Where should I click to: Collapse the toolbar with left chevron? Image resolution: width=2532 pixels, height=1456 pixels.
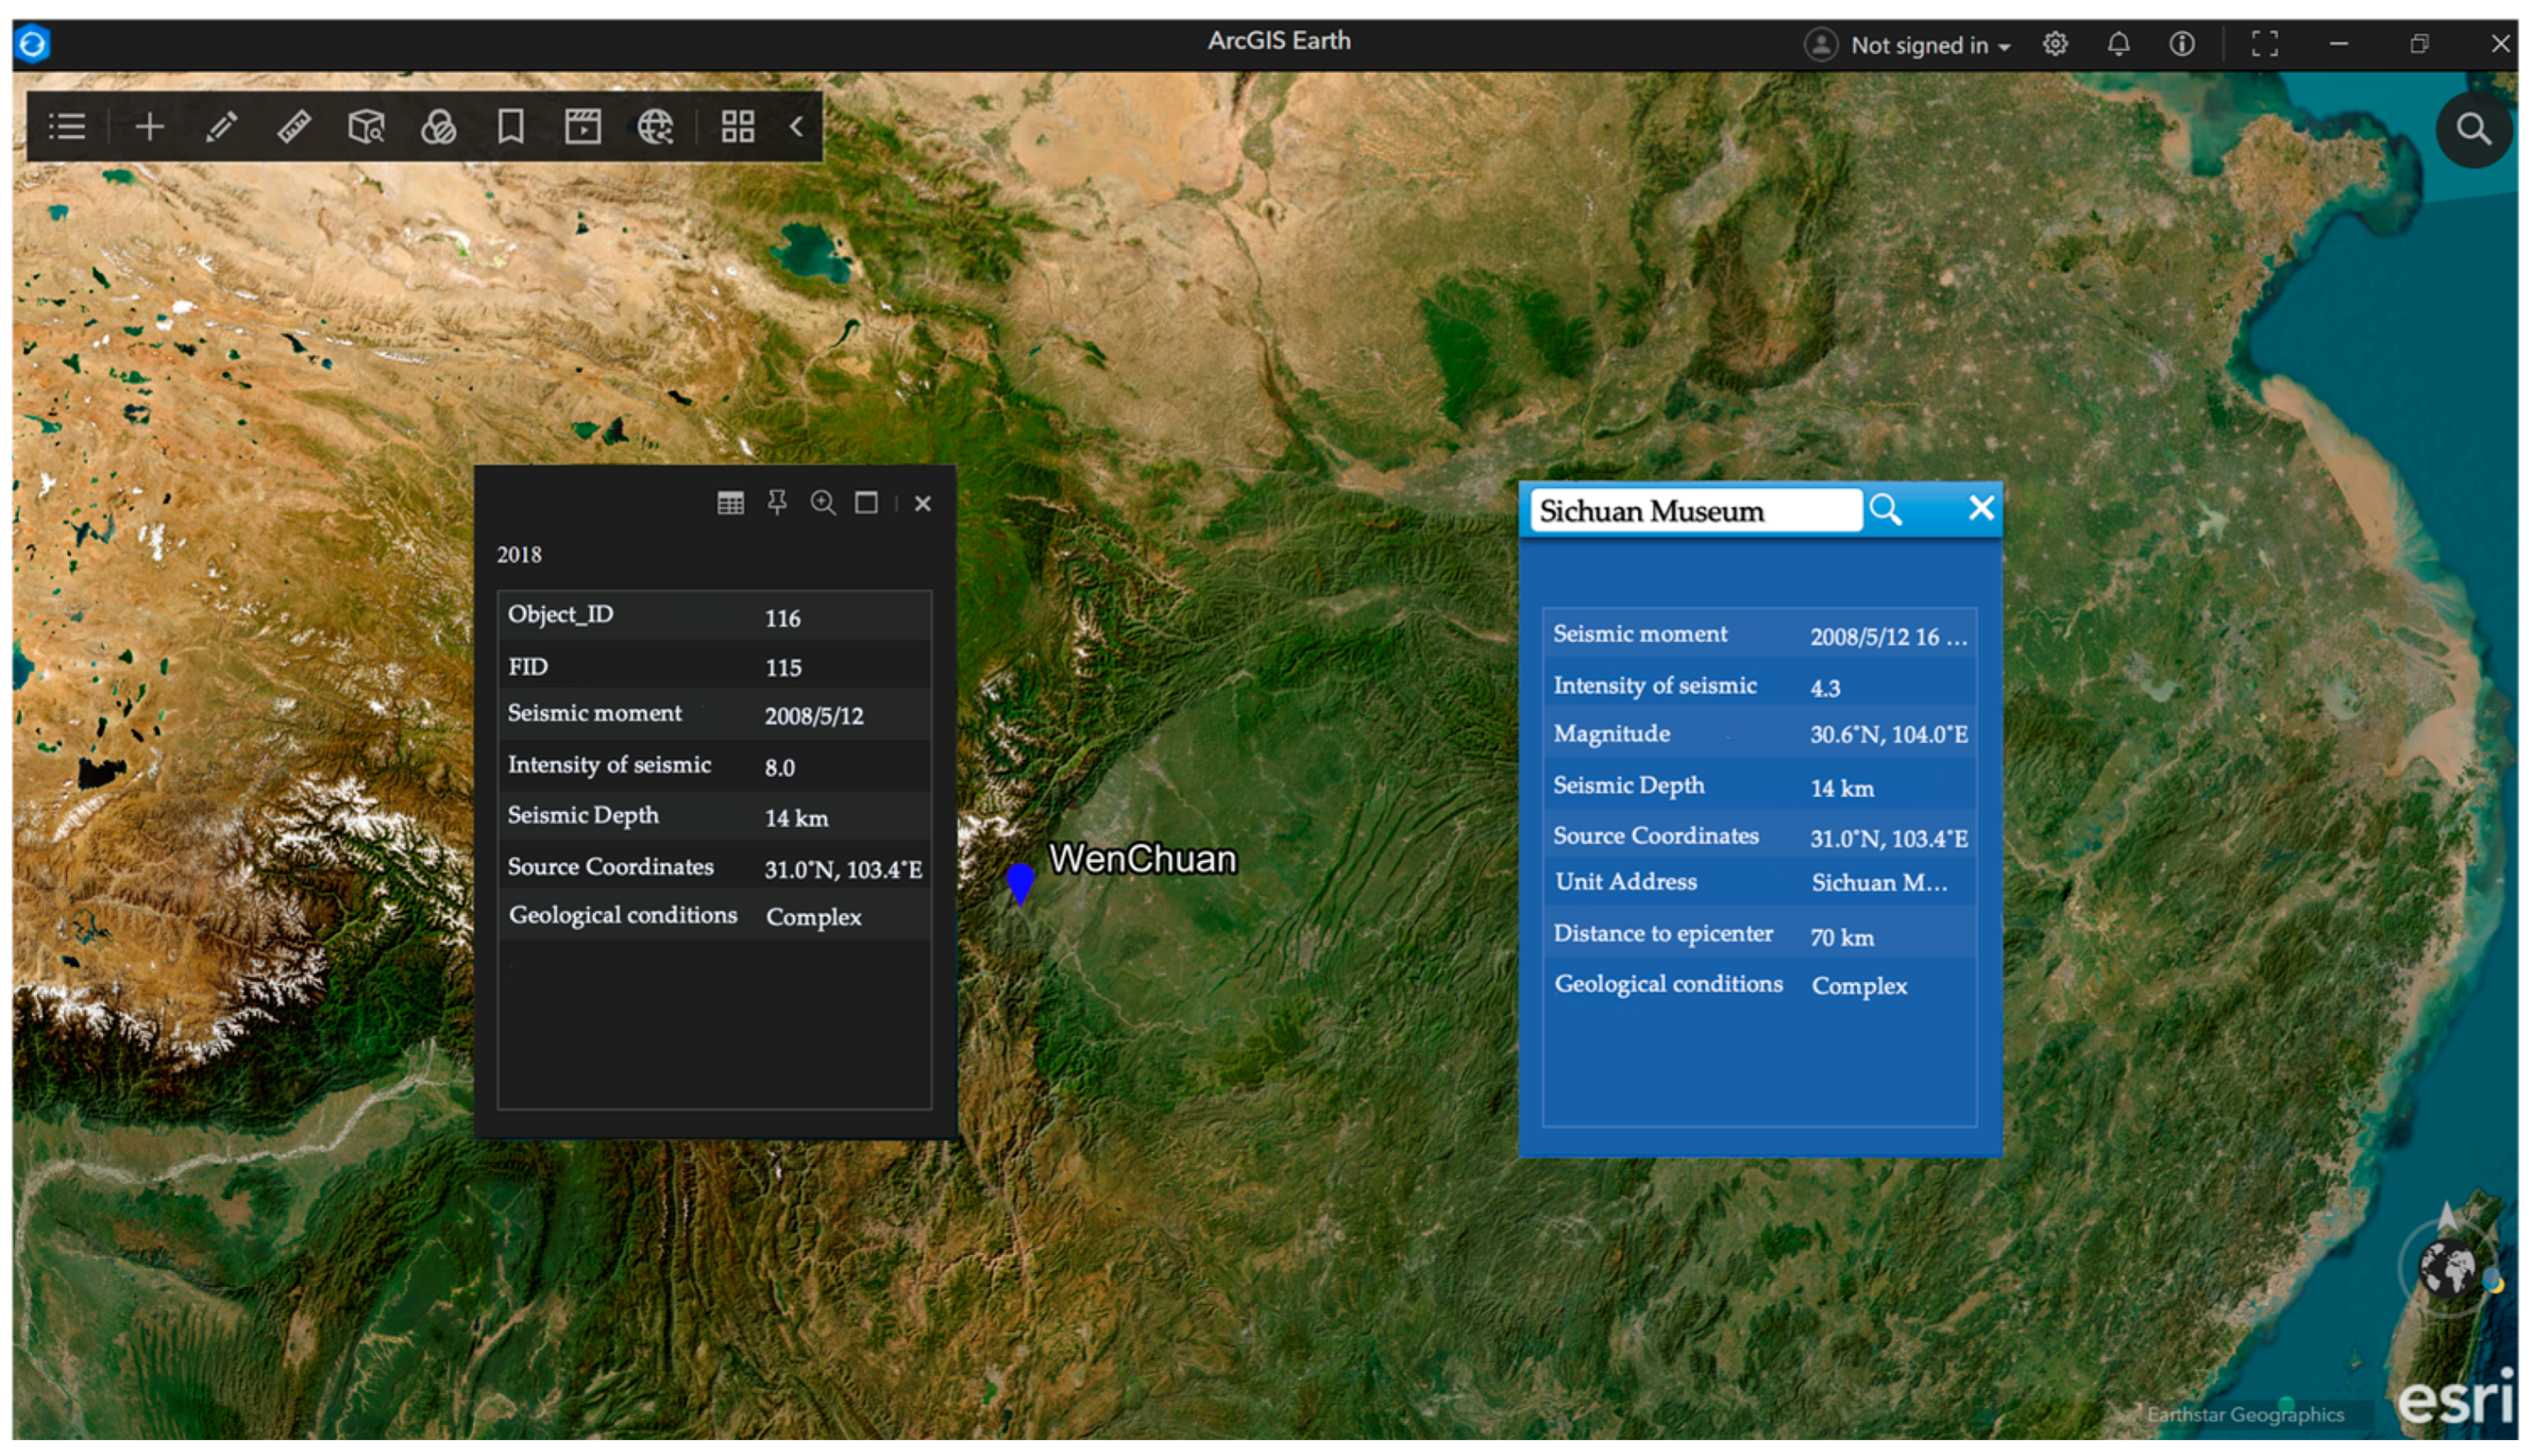pyautogui.click(x=797, y=127)
